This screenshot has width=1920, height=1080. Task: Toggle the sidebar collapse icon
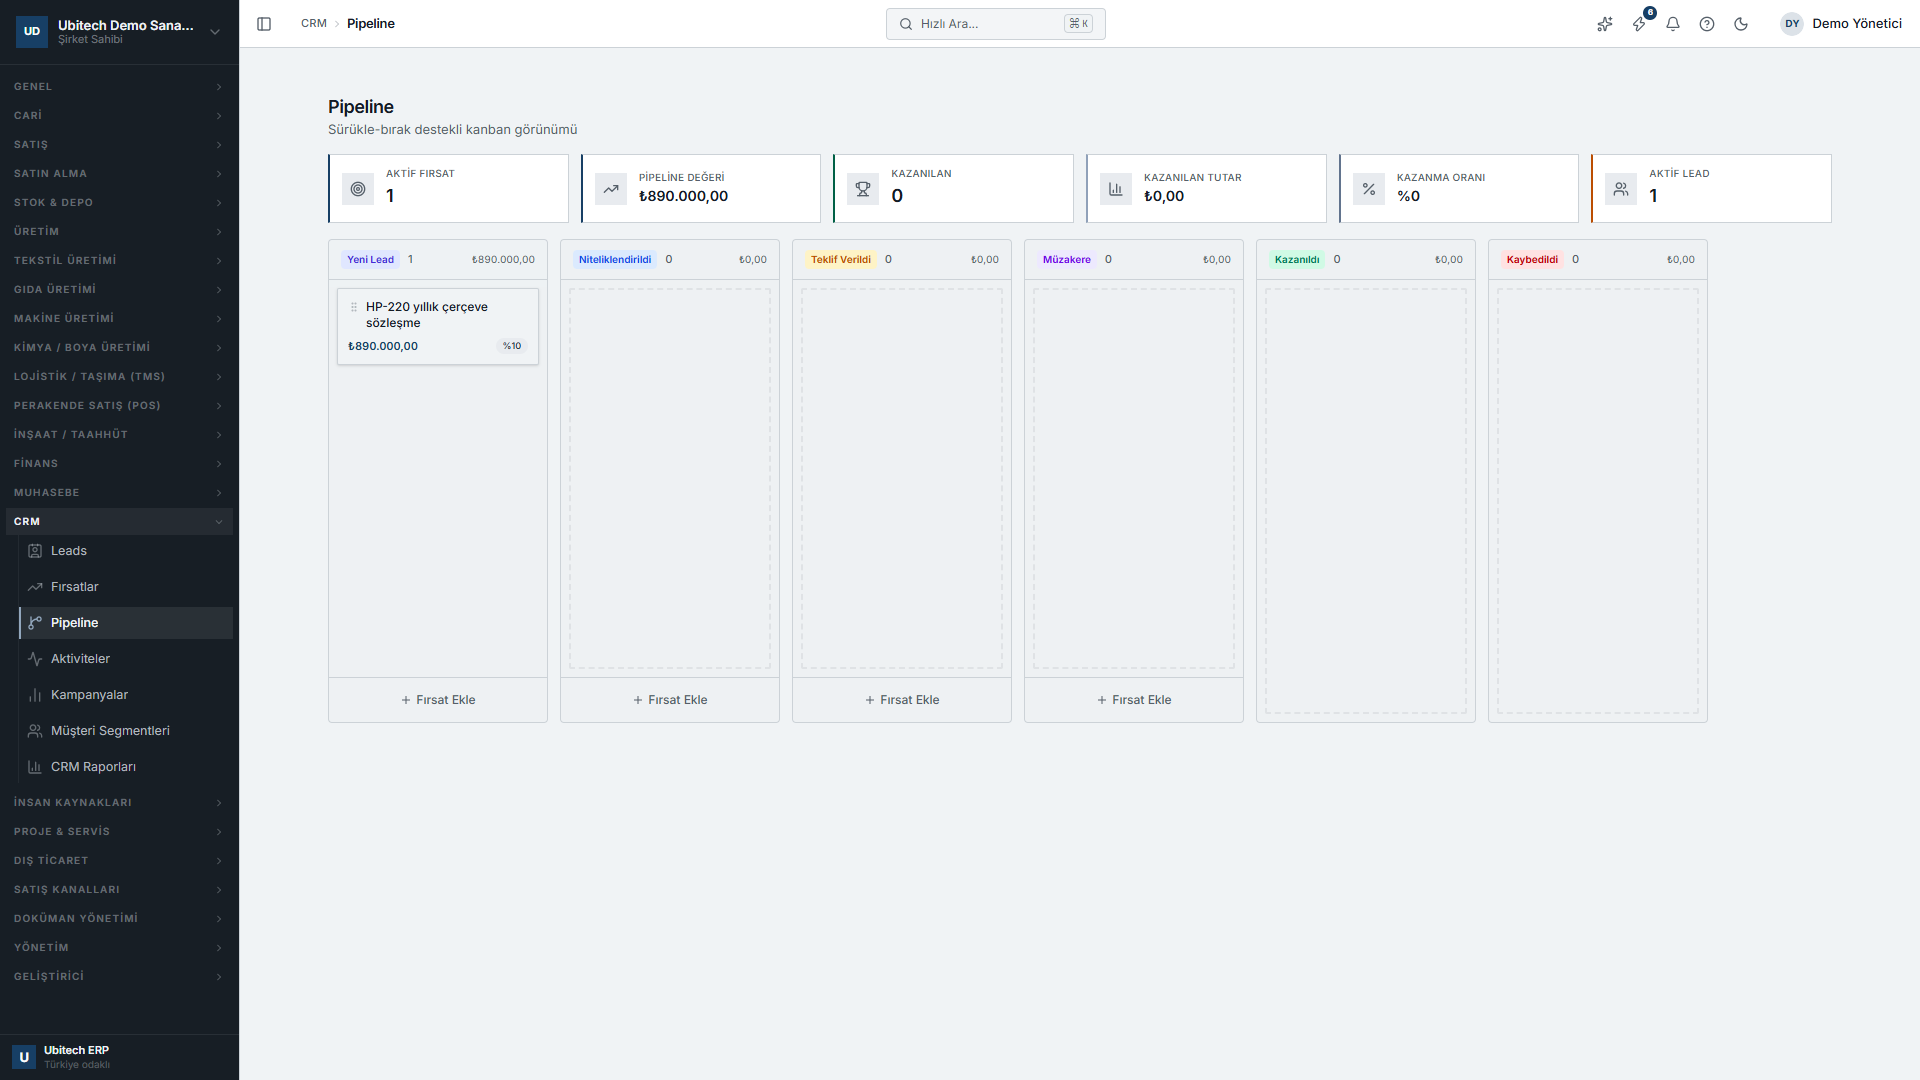point(264,24)
